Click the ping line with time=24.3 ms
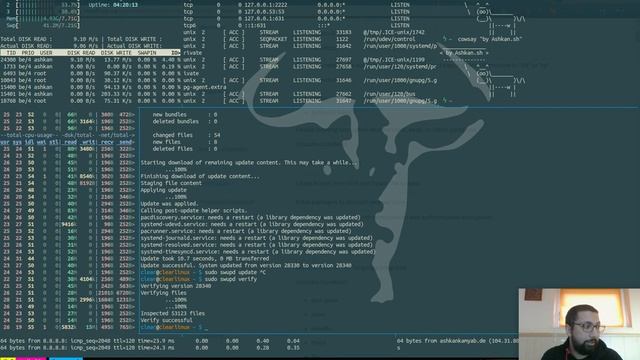The width and height of the screenshot is (640, 360). (87, 348)
